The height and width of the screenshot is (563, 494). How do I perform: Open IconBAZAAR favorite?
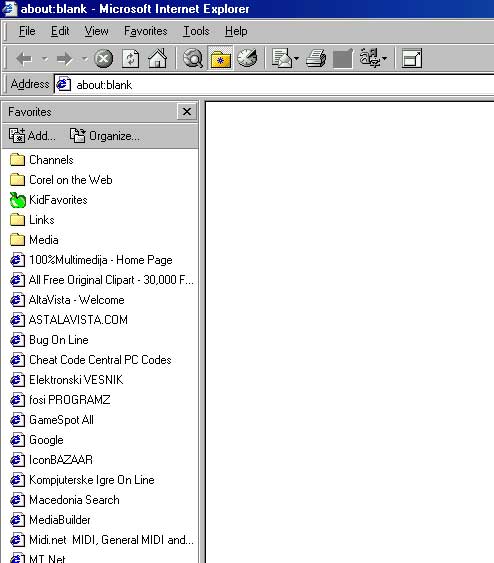pos(52,460)
